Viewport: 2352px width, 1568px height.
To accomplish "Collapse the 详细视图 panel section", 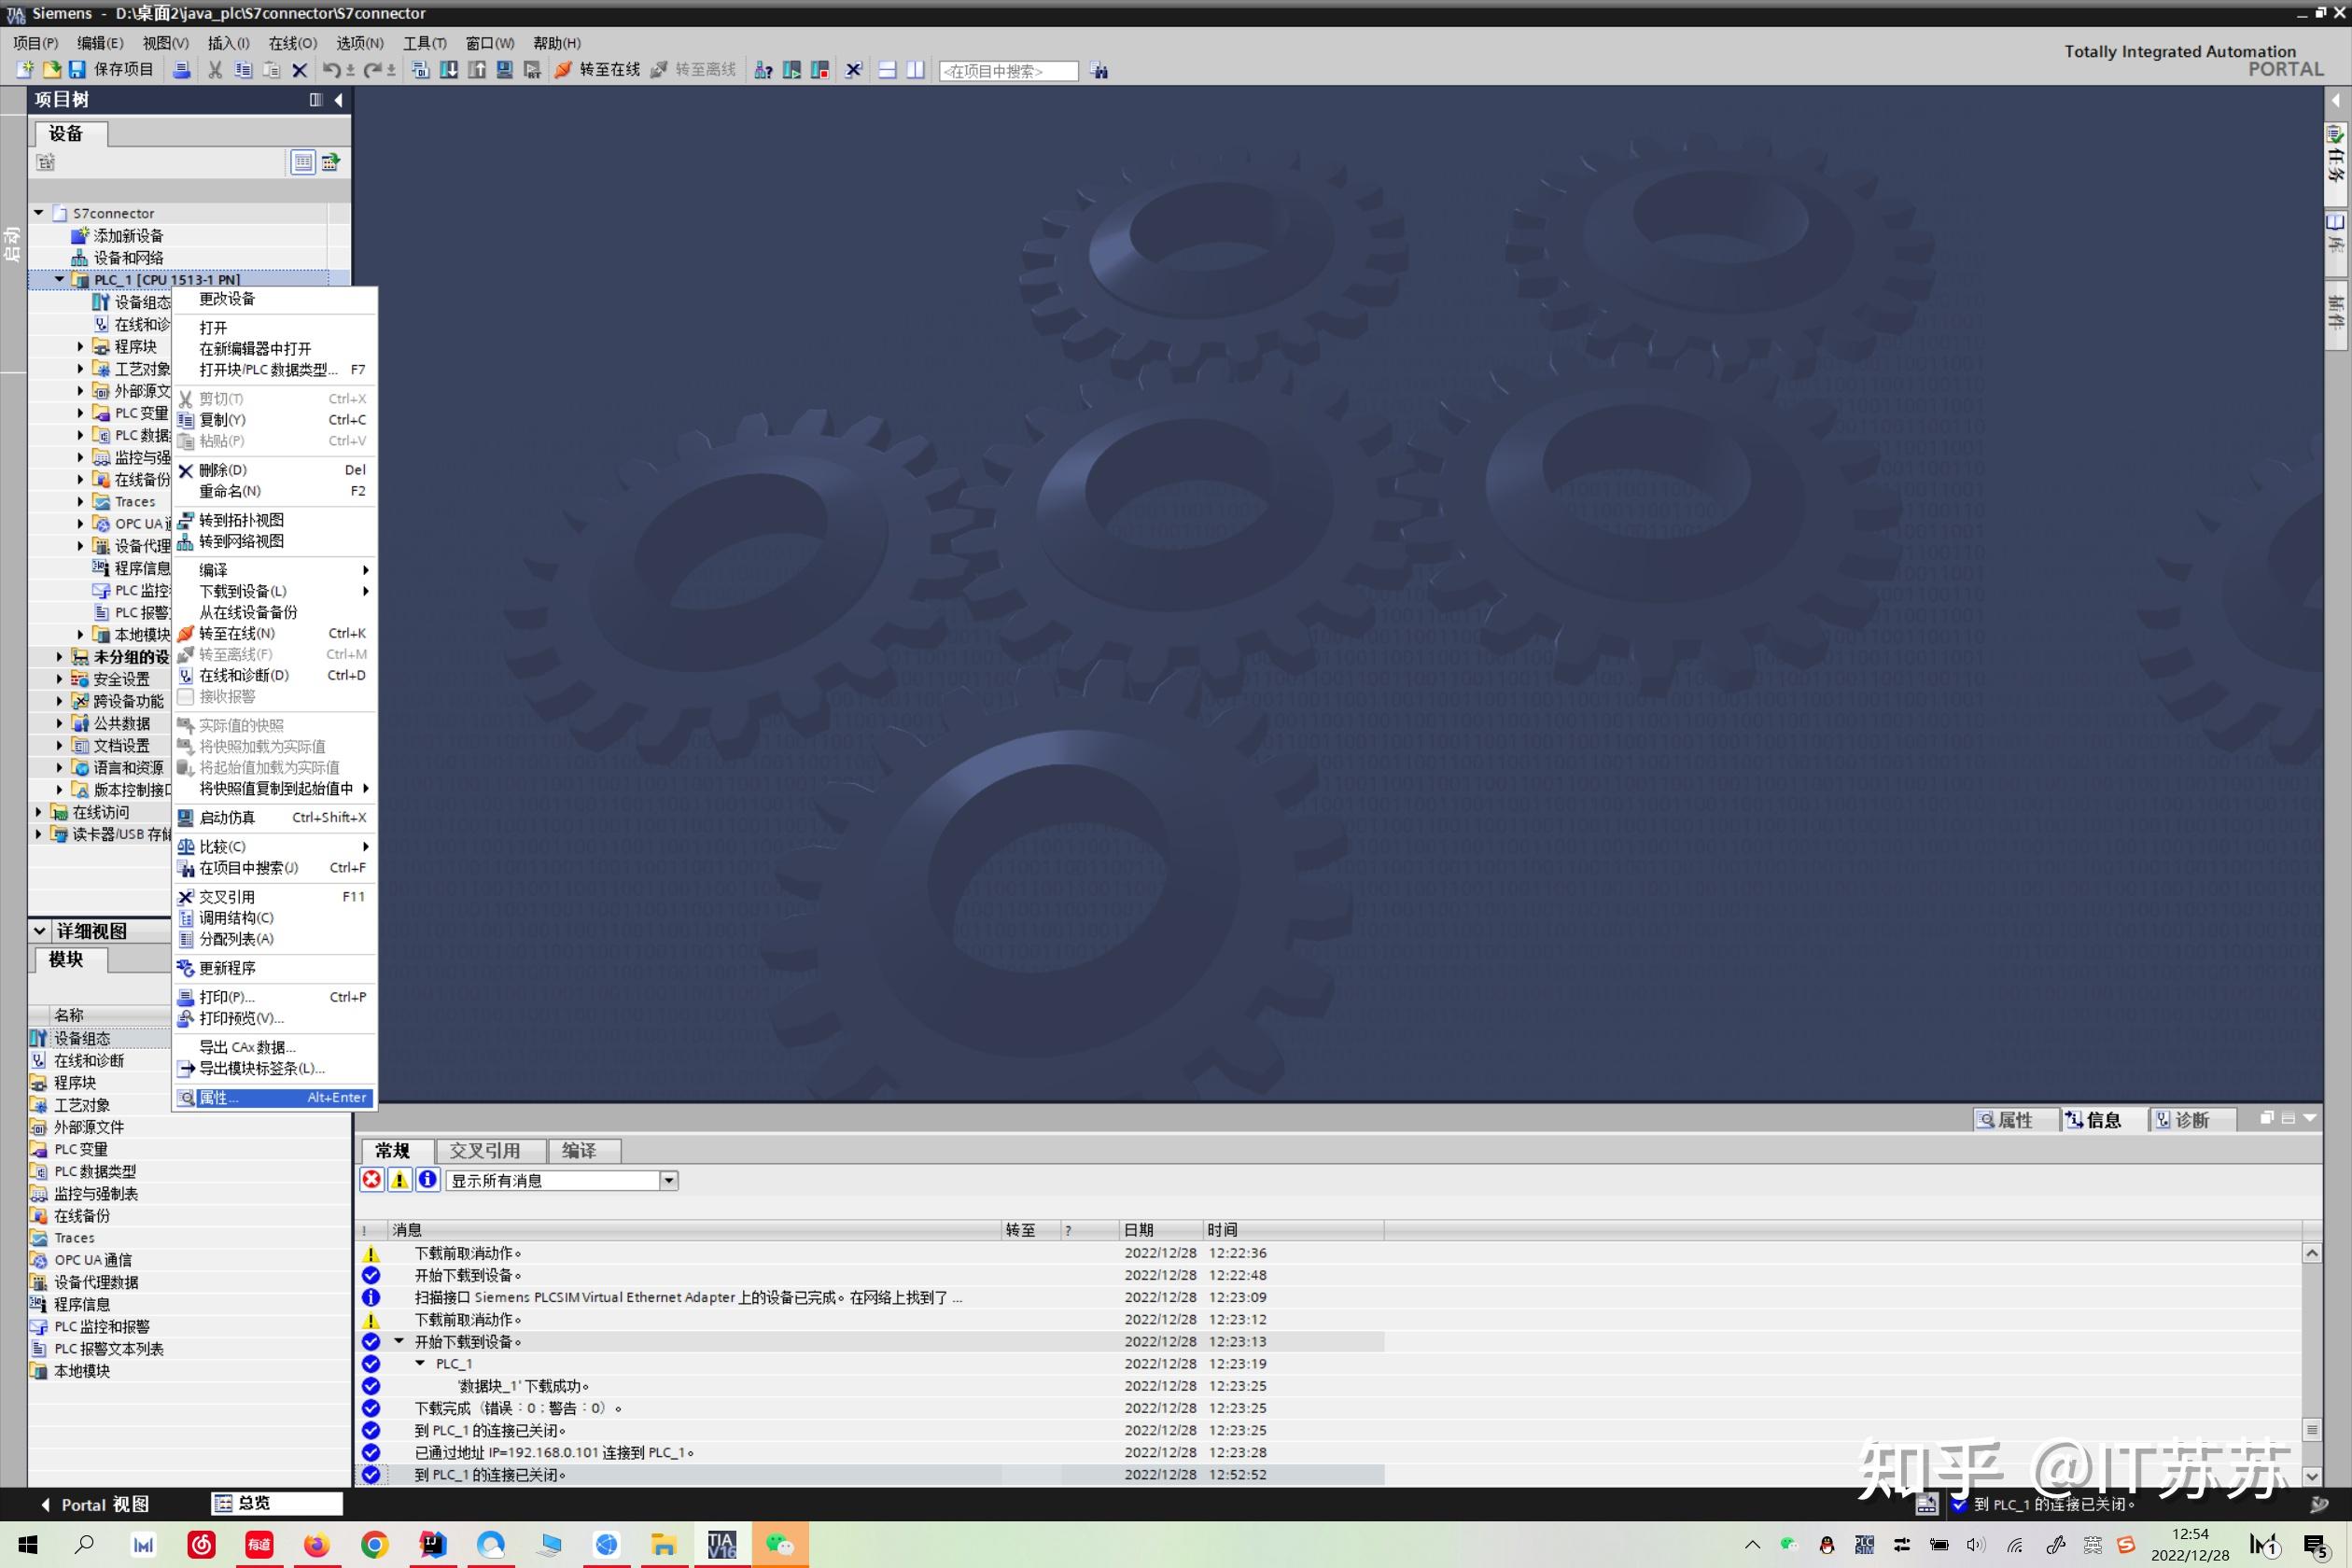I will click(40, 931).
